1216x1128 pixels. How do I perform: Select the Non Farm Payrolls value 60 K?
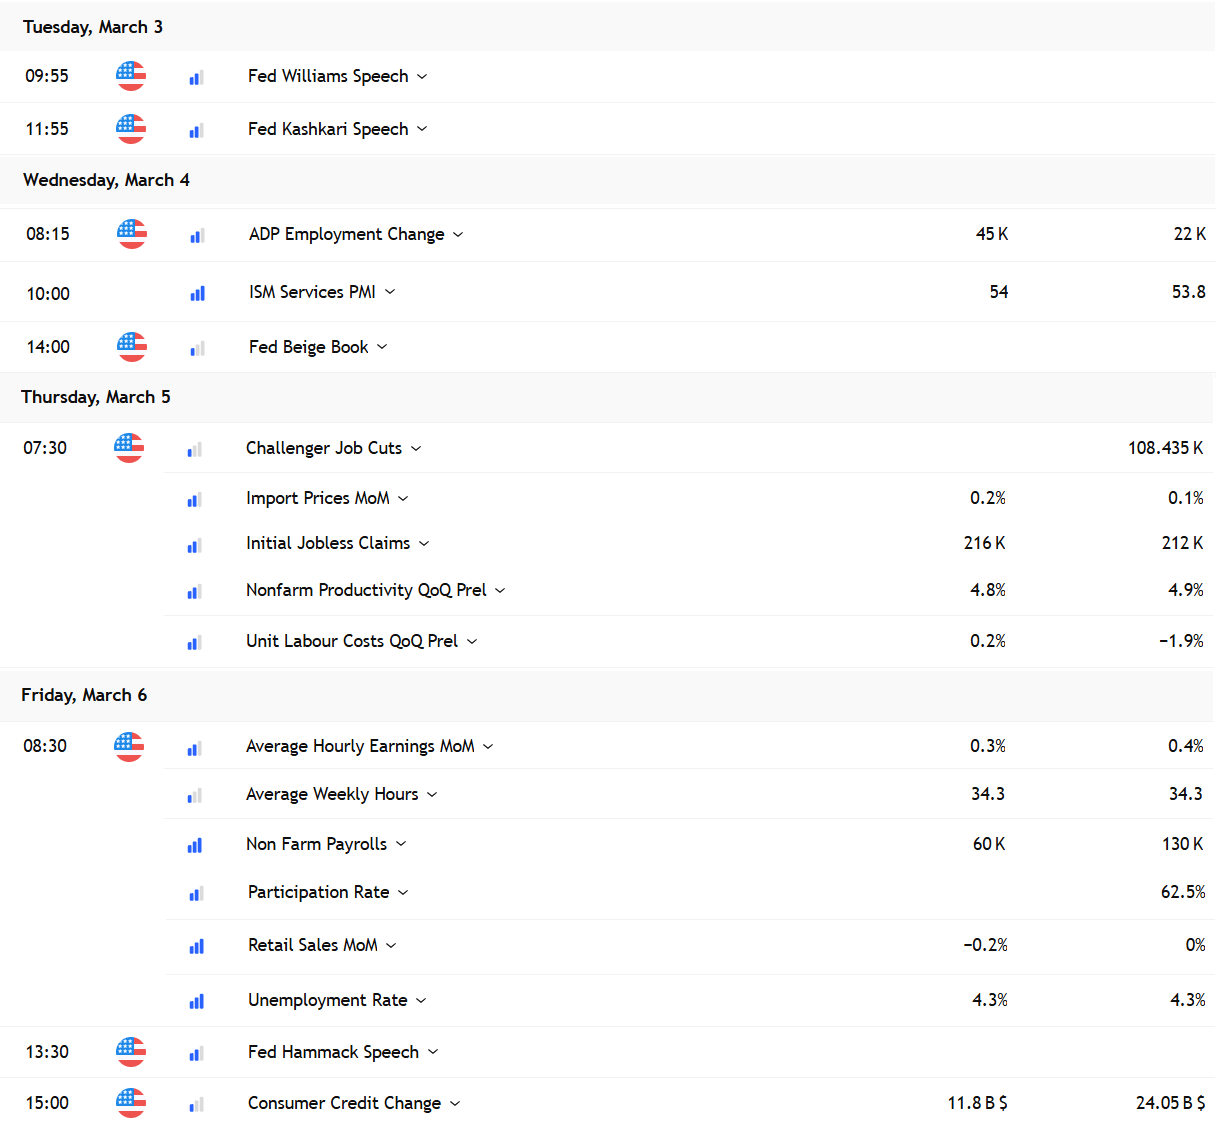(x=989, y=844)
